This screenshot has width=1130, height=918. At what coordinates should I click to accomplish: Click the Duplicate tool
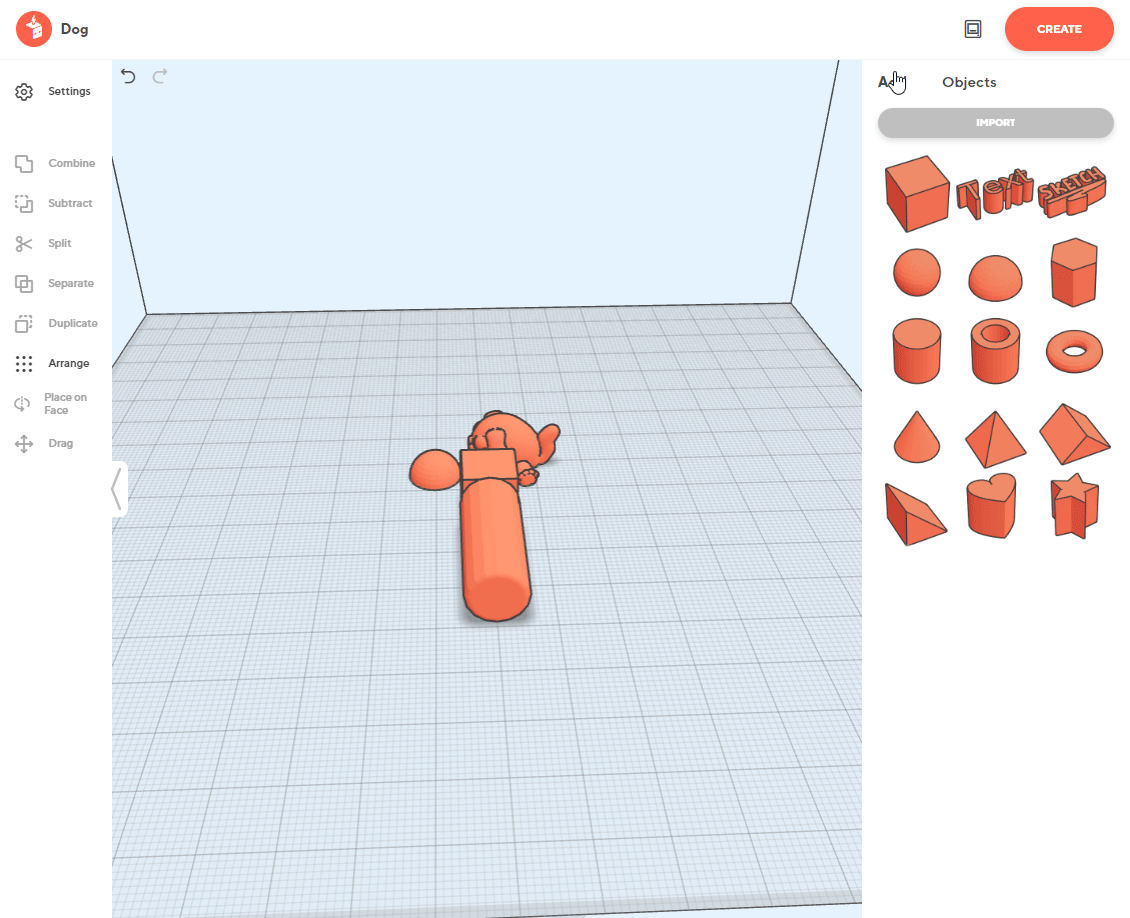coord(56,324)
